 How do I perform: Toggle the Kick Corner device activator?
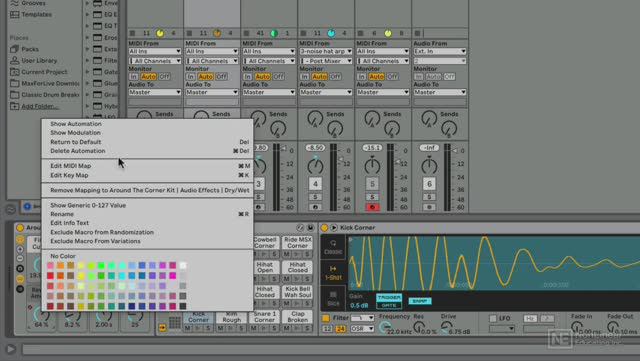coord(324,228)
